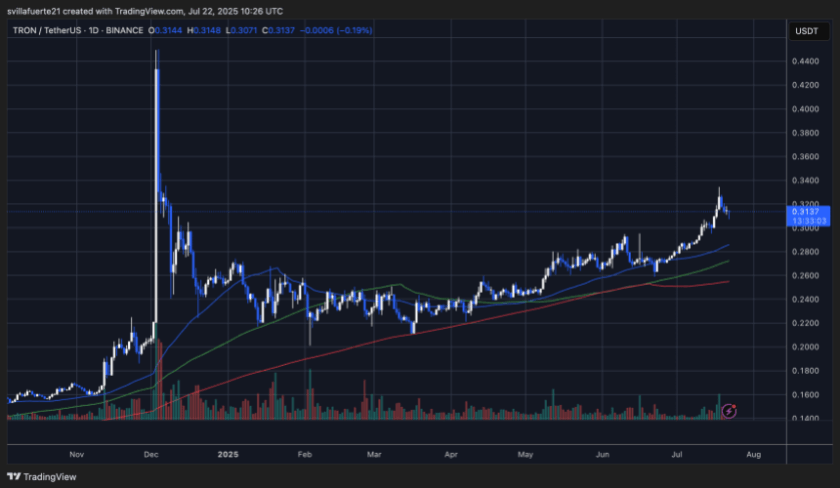The image size is (840, 488).
Task: Click the Jul label on time axis
Action: 679,453
